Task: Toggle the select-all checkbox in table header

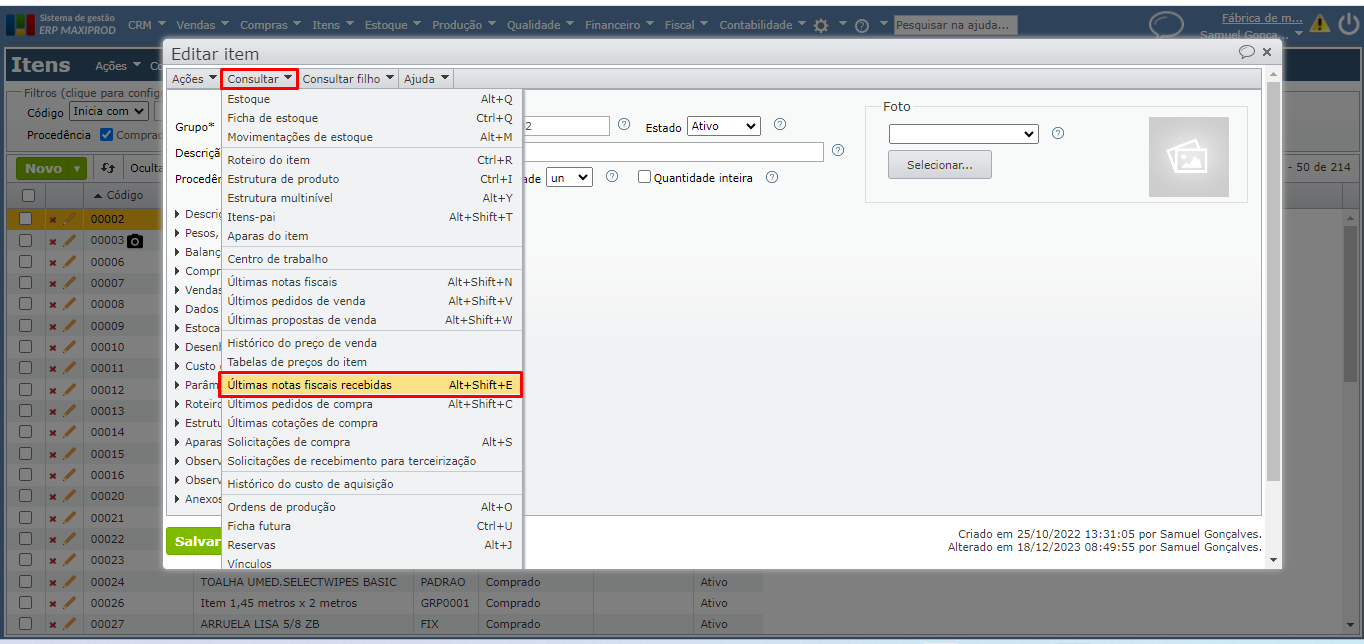Action: [27, 195]
